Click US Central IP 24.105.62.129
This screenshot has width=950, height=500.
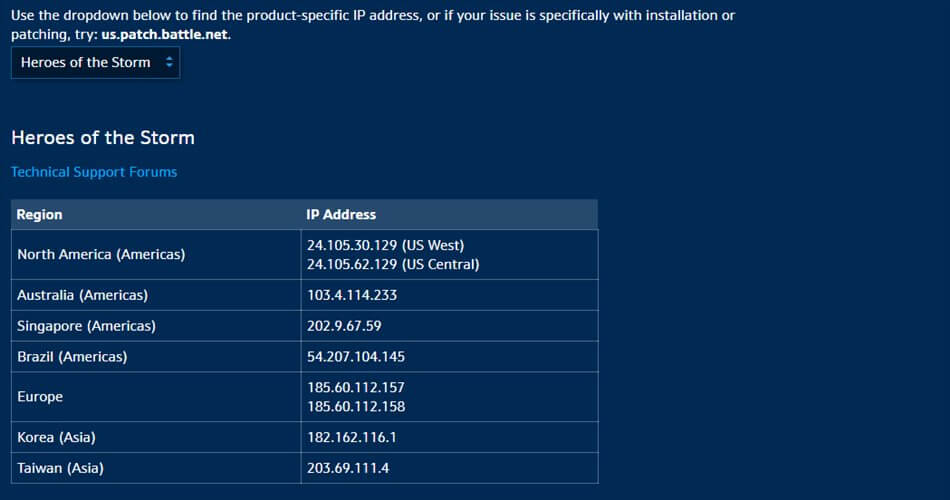tap(393, 265)
